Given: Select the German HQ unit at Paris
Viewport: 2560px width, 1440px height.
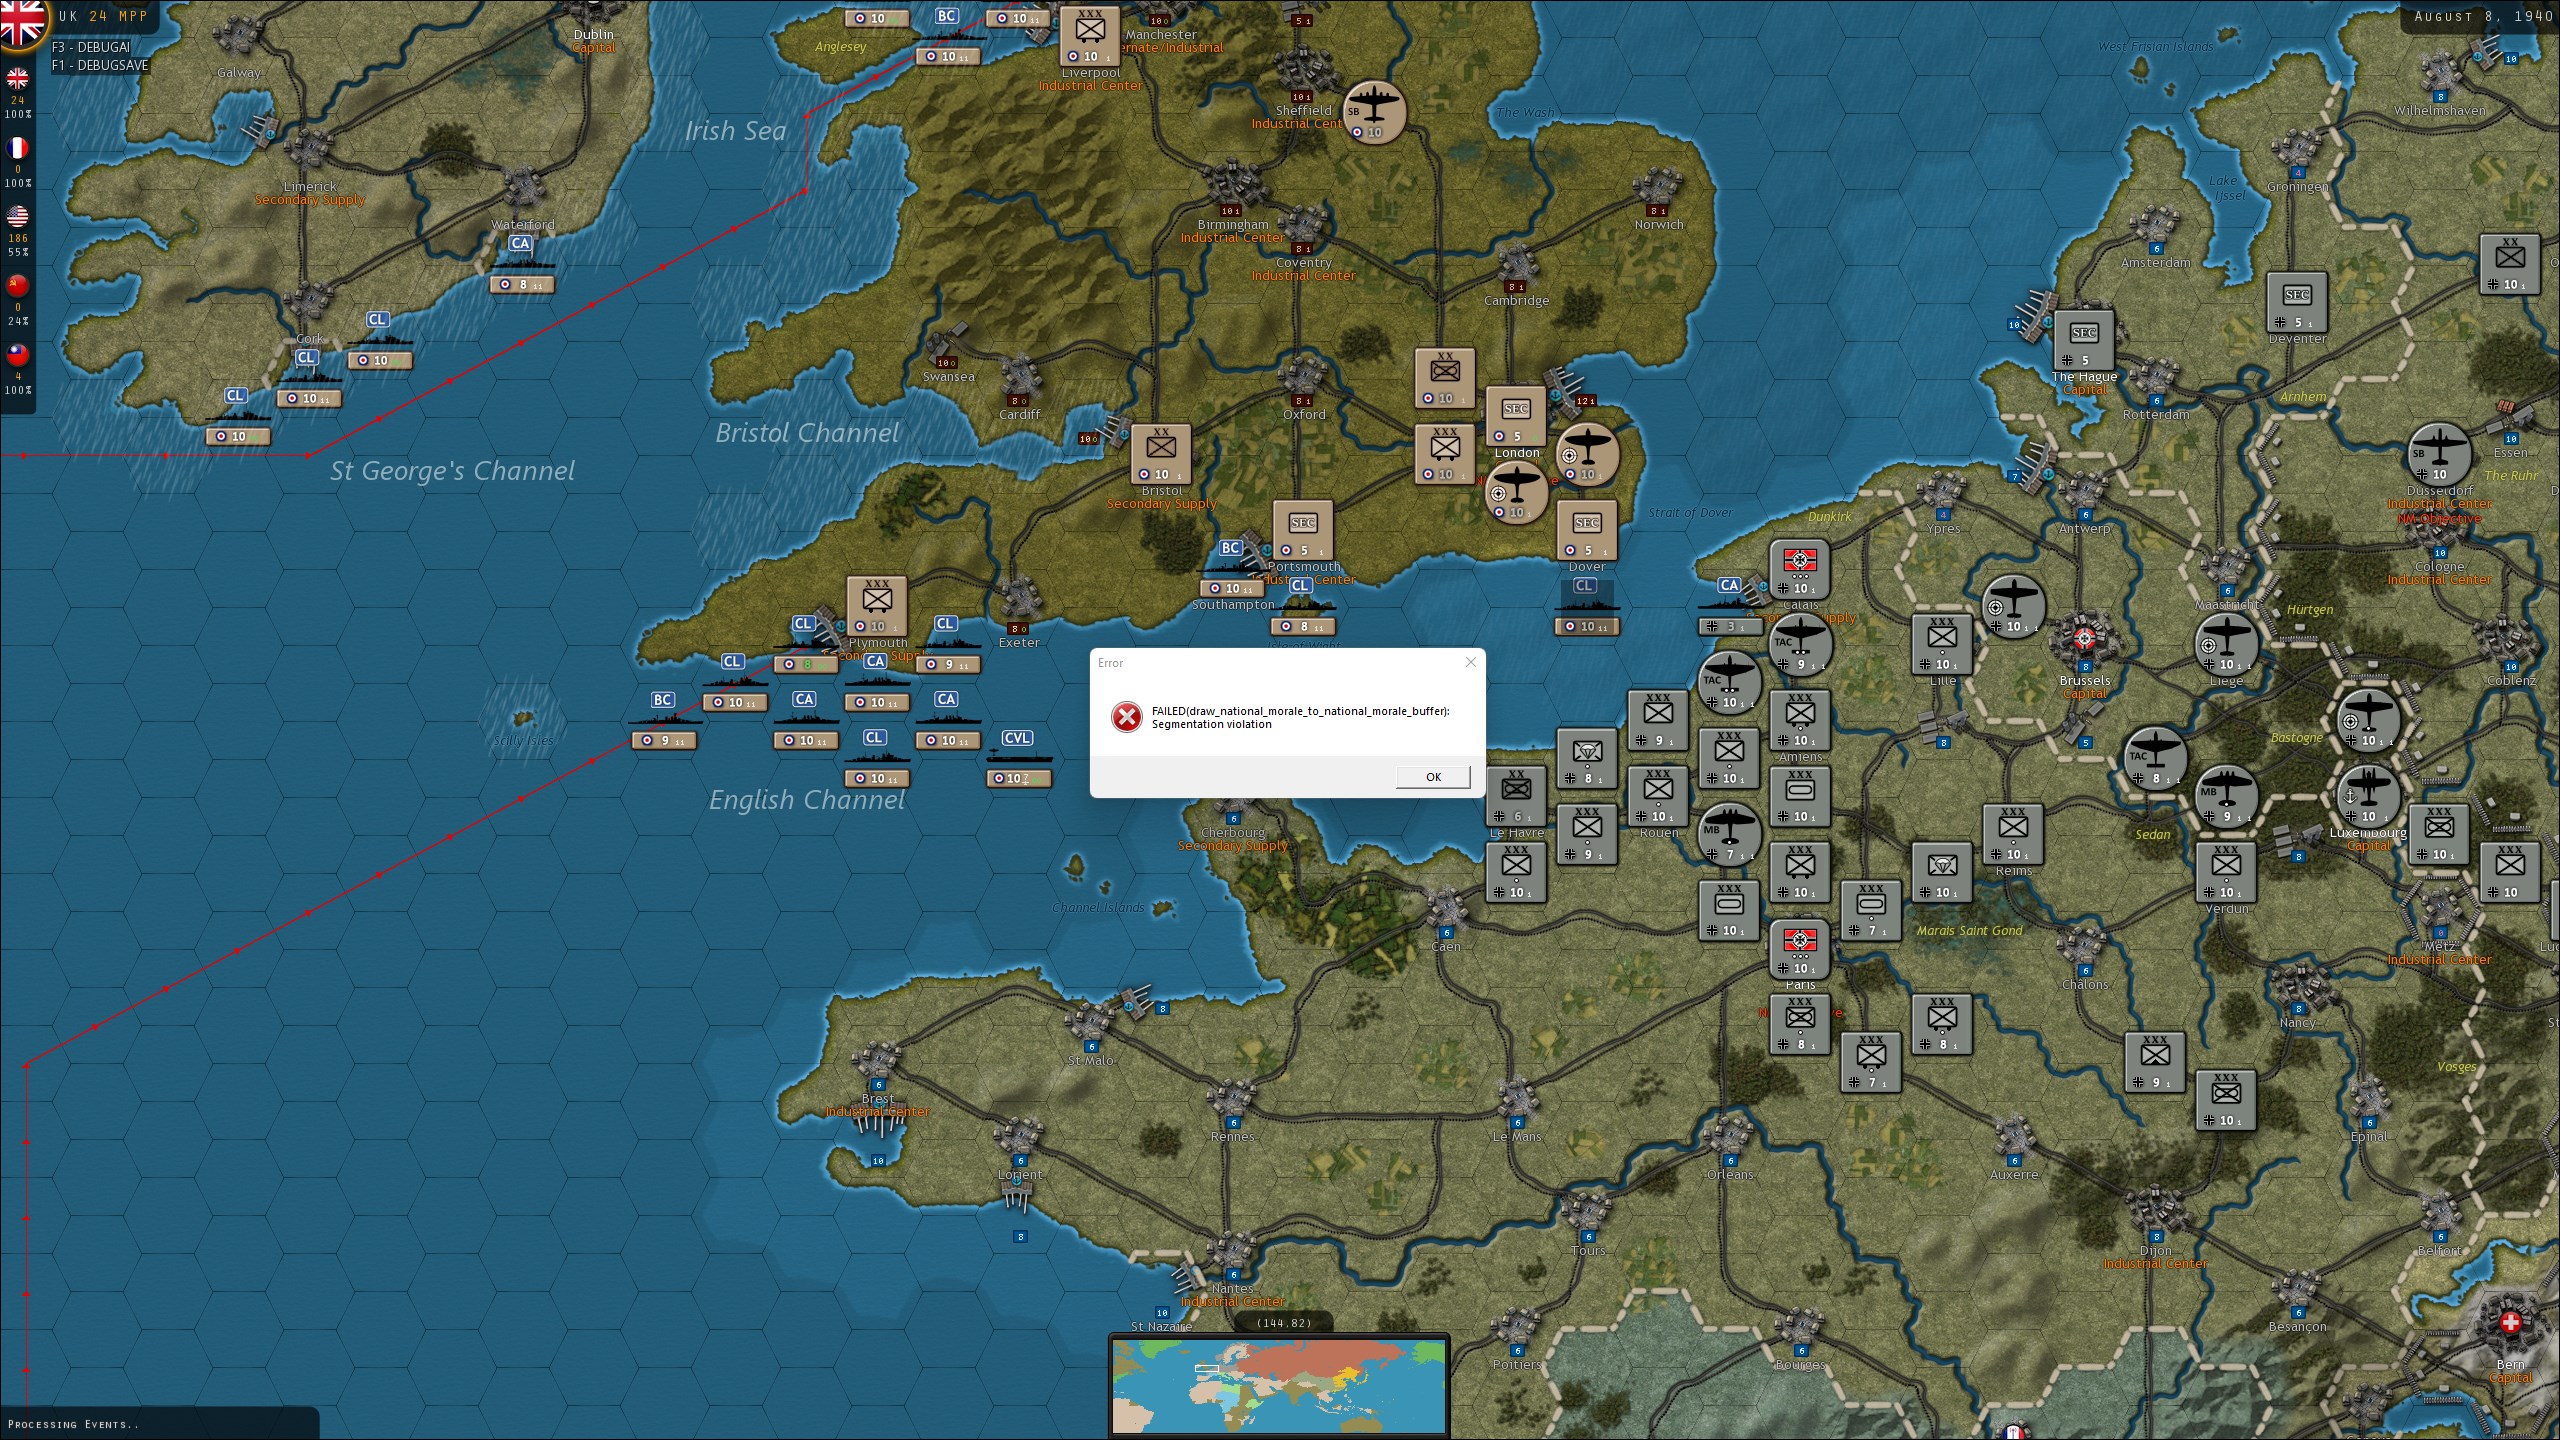Looking at the screenshot, I should tap(1800, 949).
